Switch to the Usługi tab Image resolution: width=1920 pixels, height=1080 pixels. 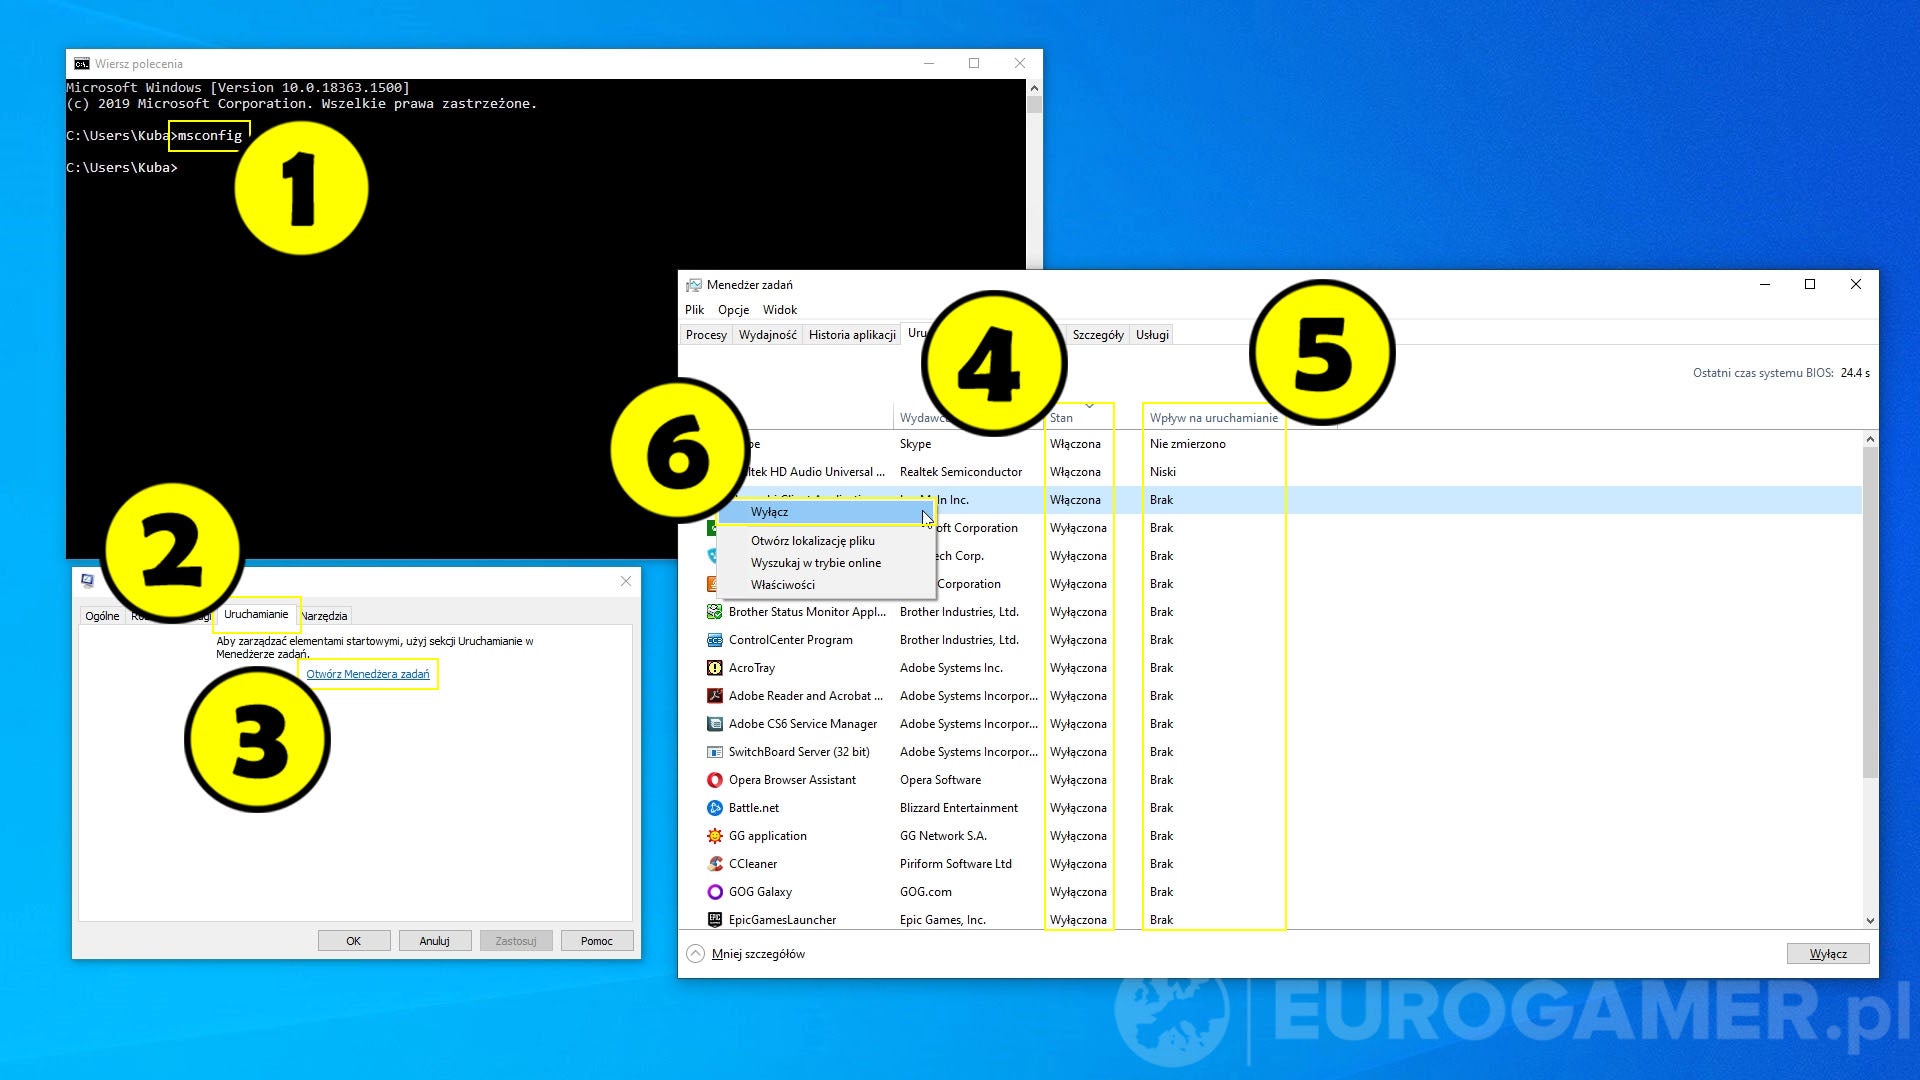point(1152,335)
